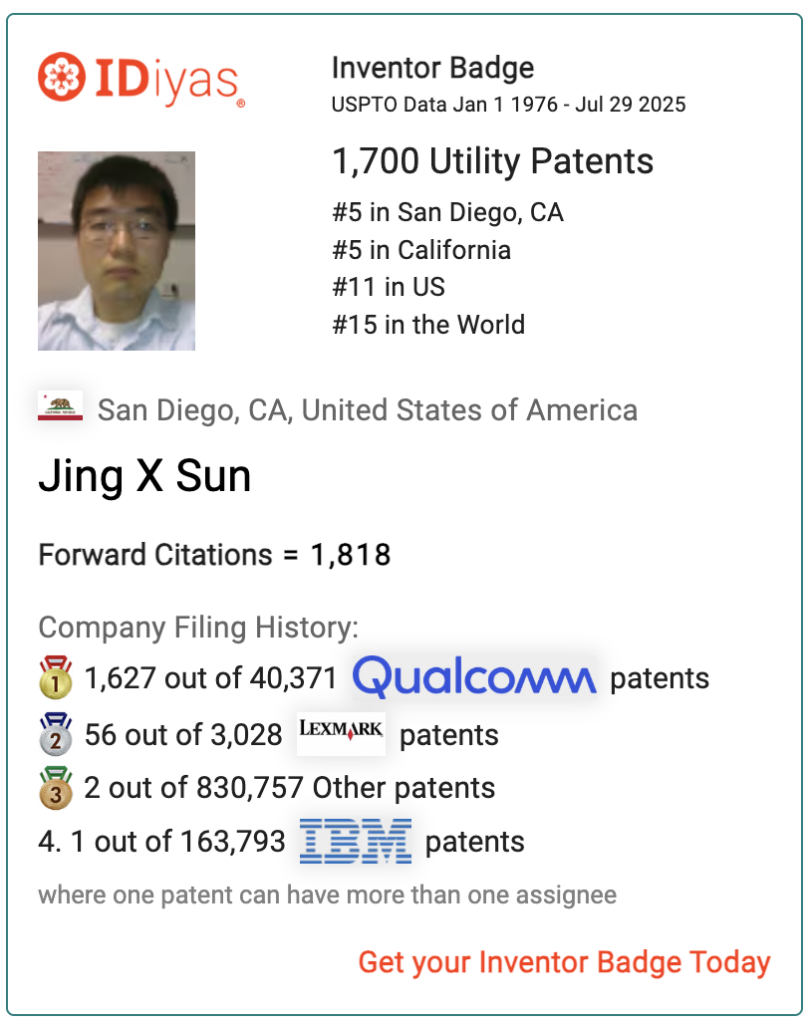
Task: Click the #5 in San Diego ranking
Action: pyautogui.click(x=448, y=213)
